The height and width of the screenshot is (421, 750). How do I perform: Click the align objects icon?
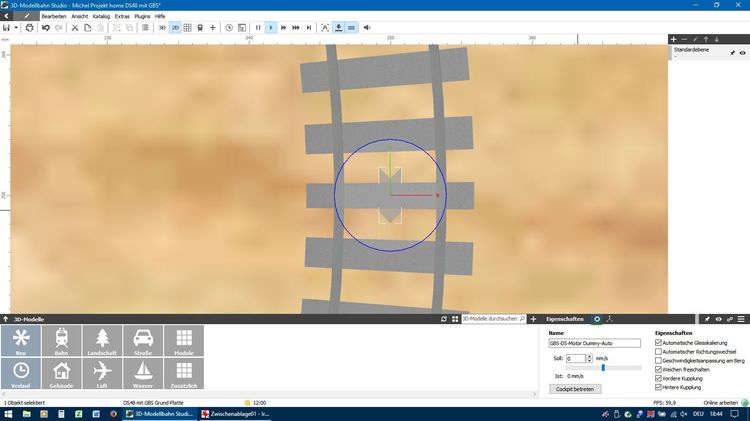[x=145, y=28]
